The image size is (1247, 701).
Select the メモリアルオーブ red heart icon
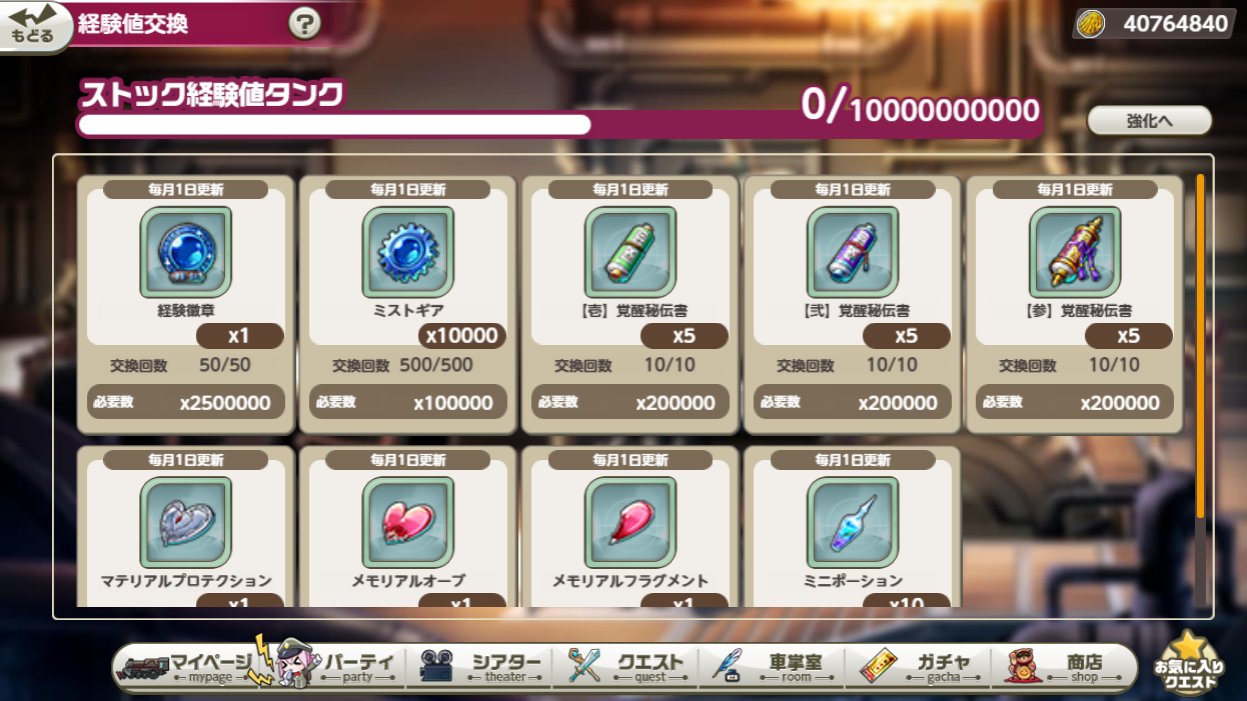click(x=408, y=522)
